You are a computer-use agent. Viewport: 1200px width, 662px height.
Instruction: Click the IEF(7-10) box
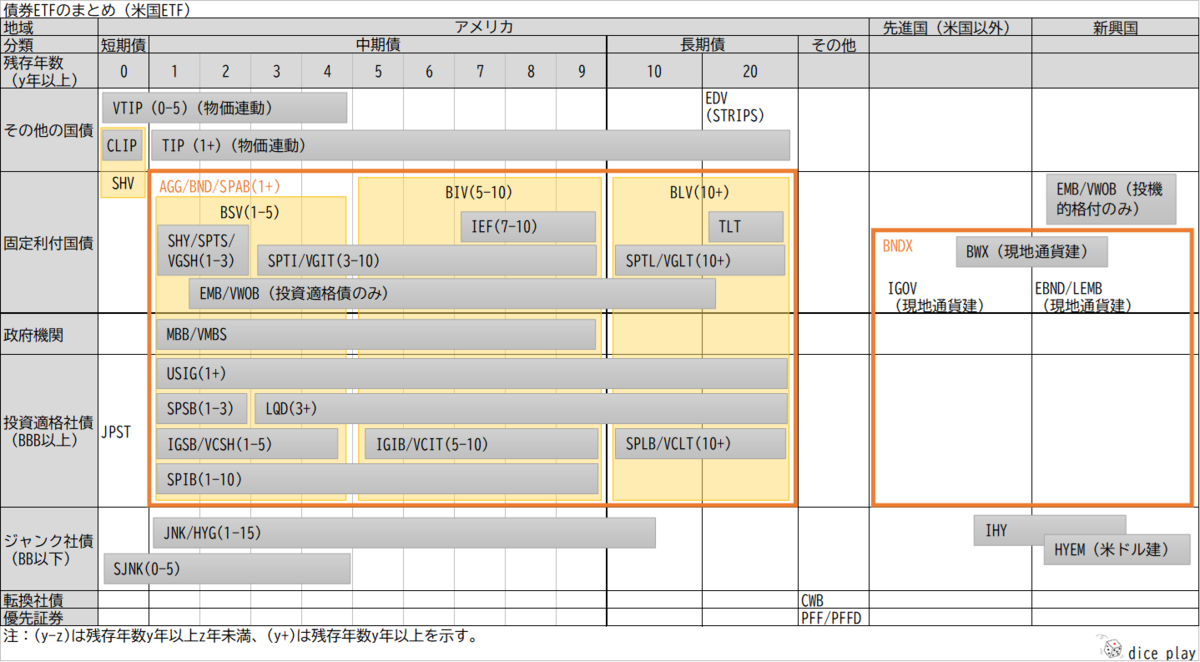(x=528, y=226)
